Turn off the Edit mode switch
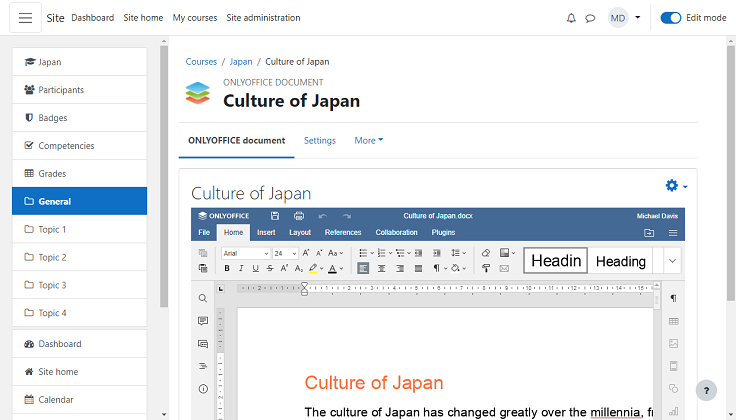736x420 pixels. [671, 18]
